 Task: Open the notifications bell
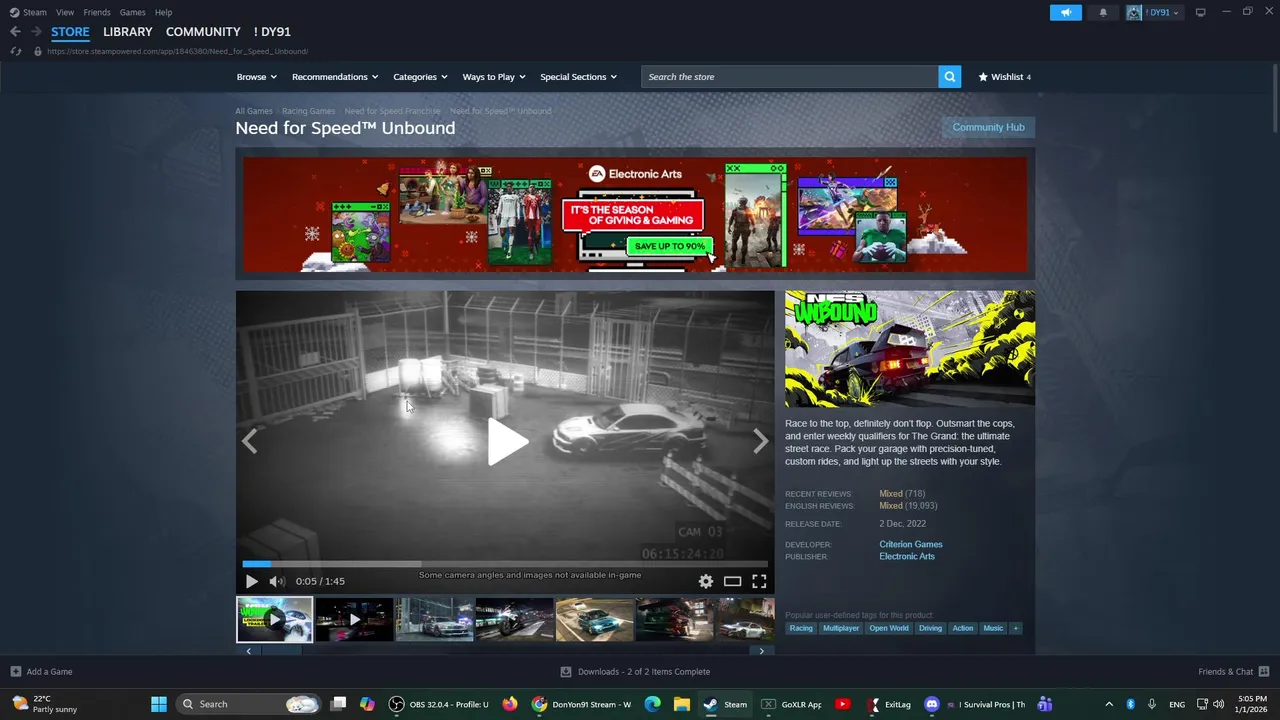pyautogui.click(x=1104, y=12)
